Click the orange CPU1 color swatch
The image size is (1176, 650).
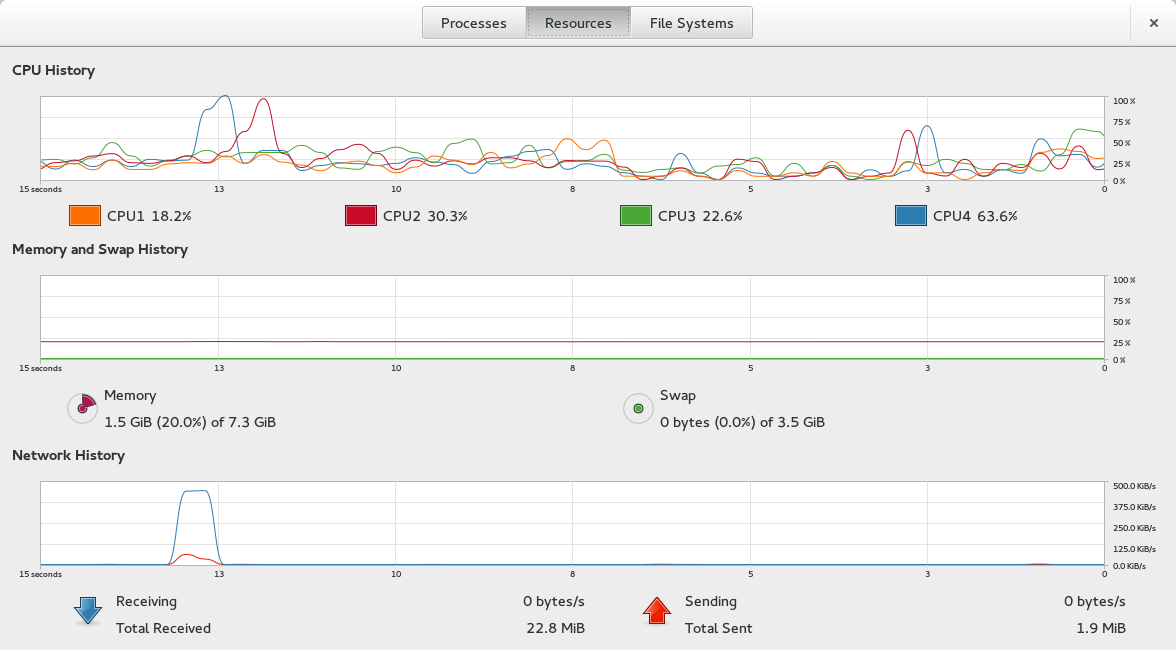pos(85,216)
